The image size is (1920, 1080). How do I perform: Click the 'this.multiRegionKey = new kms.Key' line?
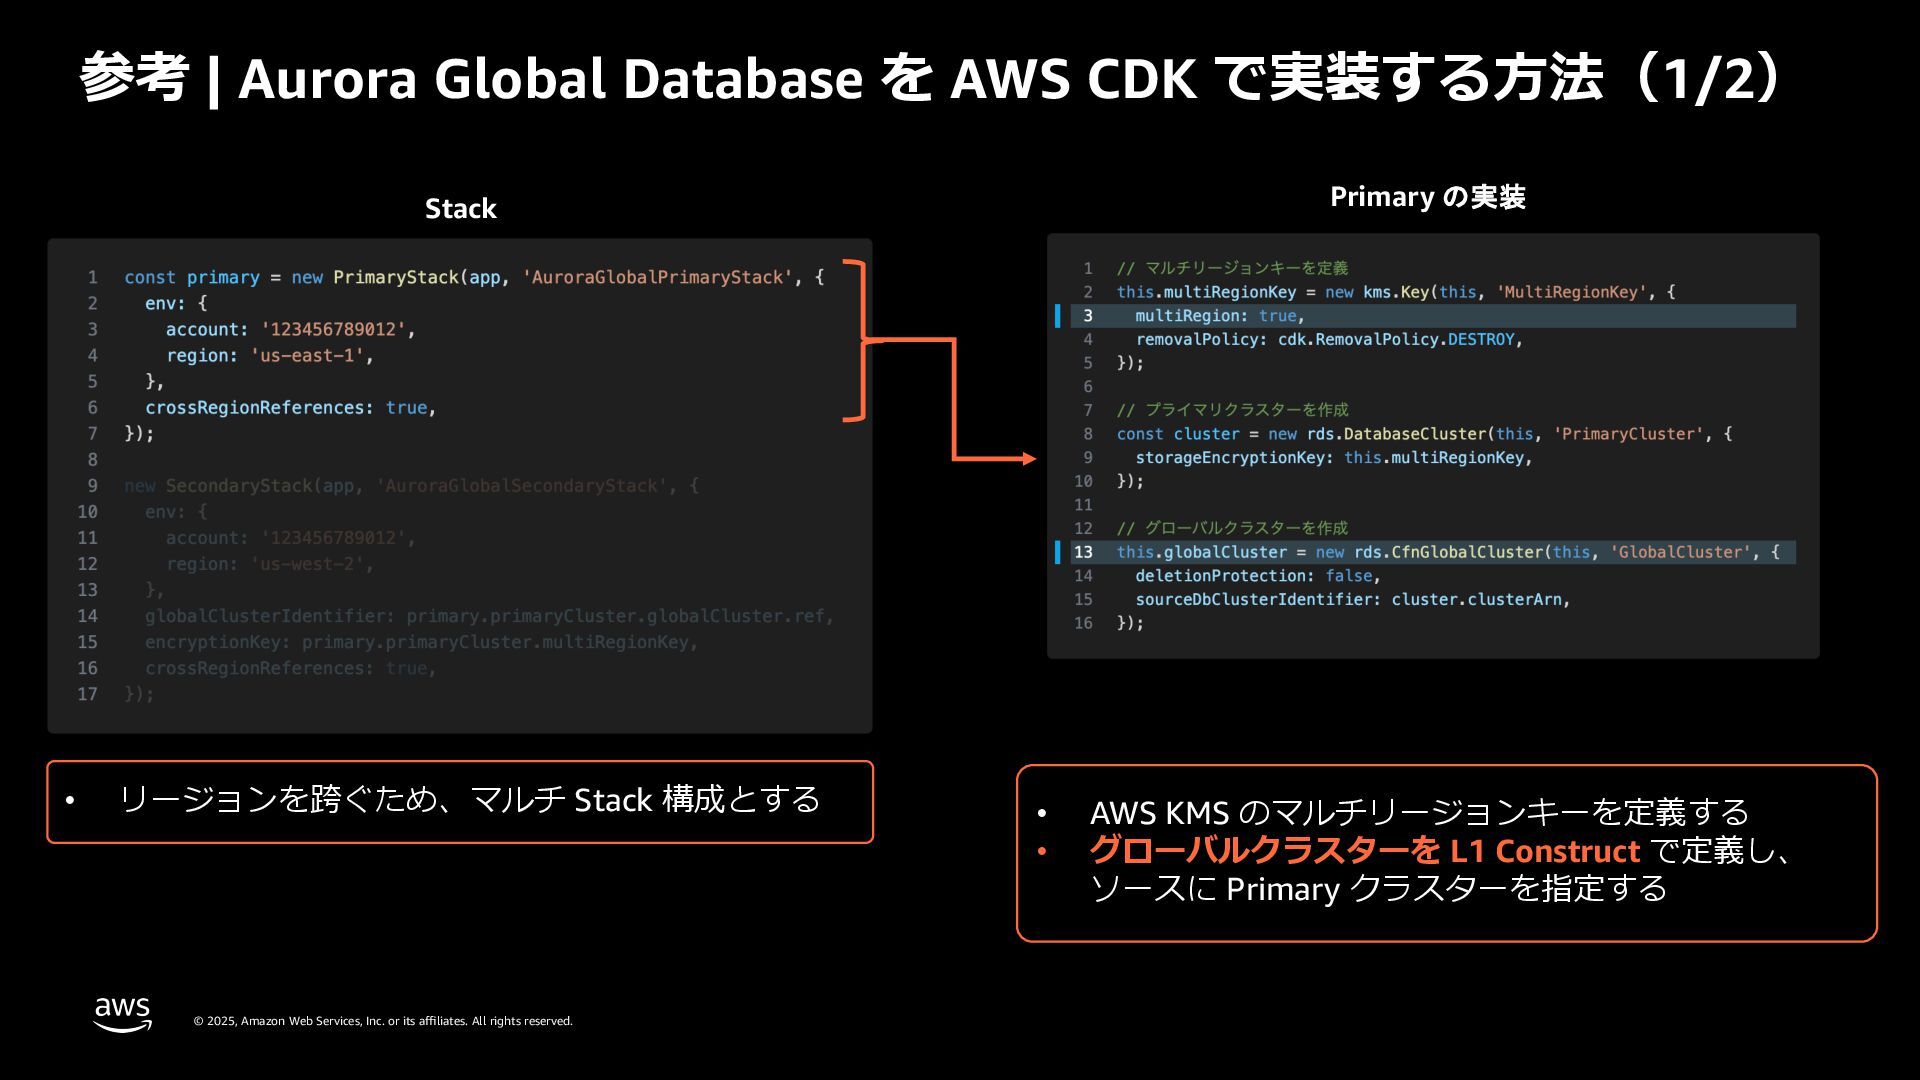(x=1396, y=292)
